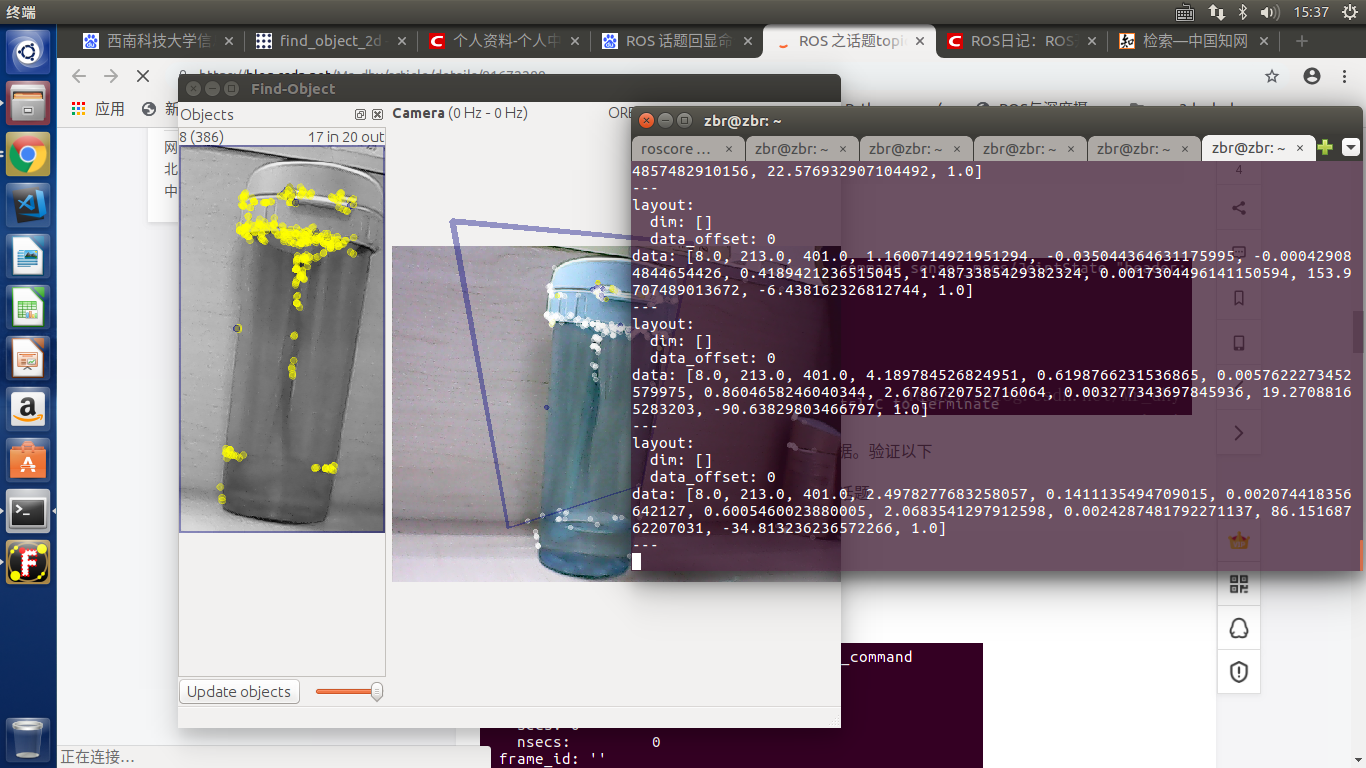Image resolution: width=1366 pixels, height=768 pixels.
Task: Expand the Chrome browser menu with three dots
Action: tap(1343, 76)
